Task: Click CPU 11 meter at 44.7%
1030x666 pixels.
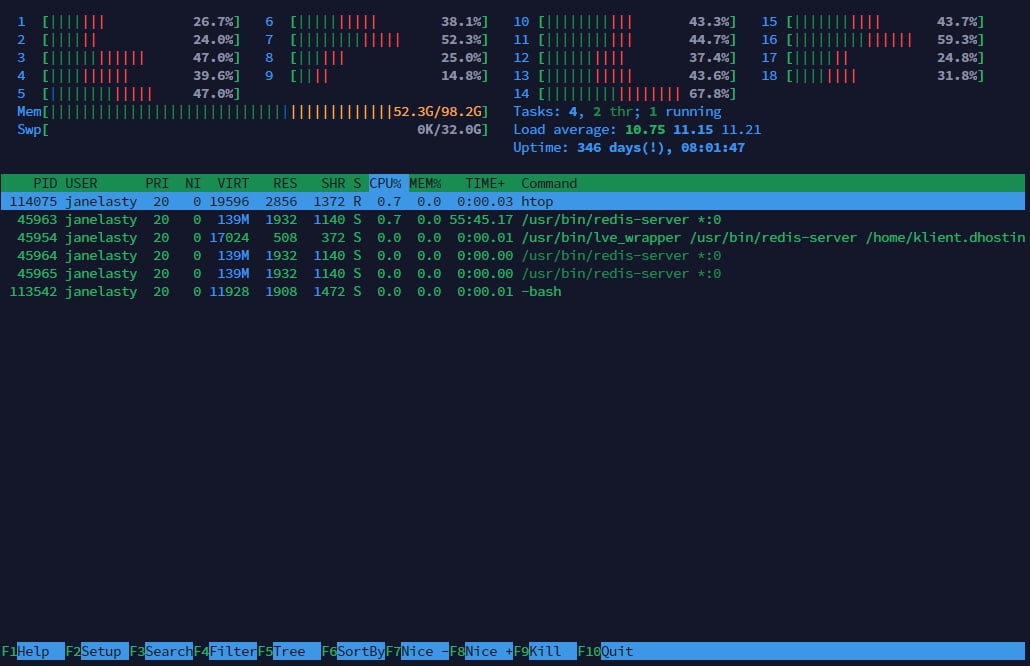Action: tap(625, 40)
